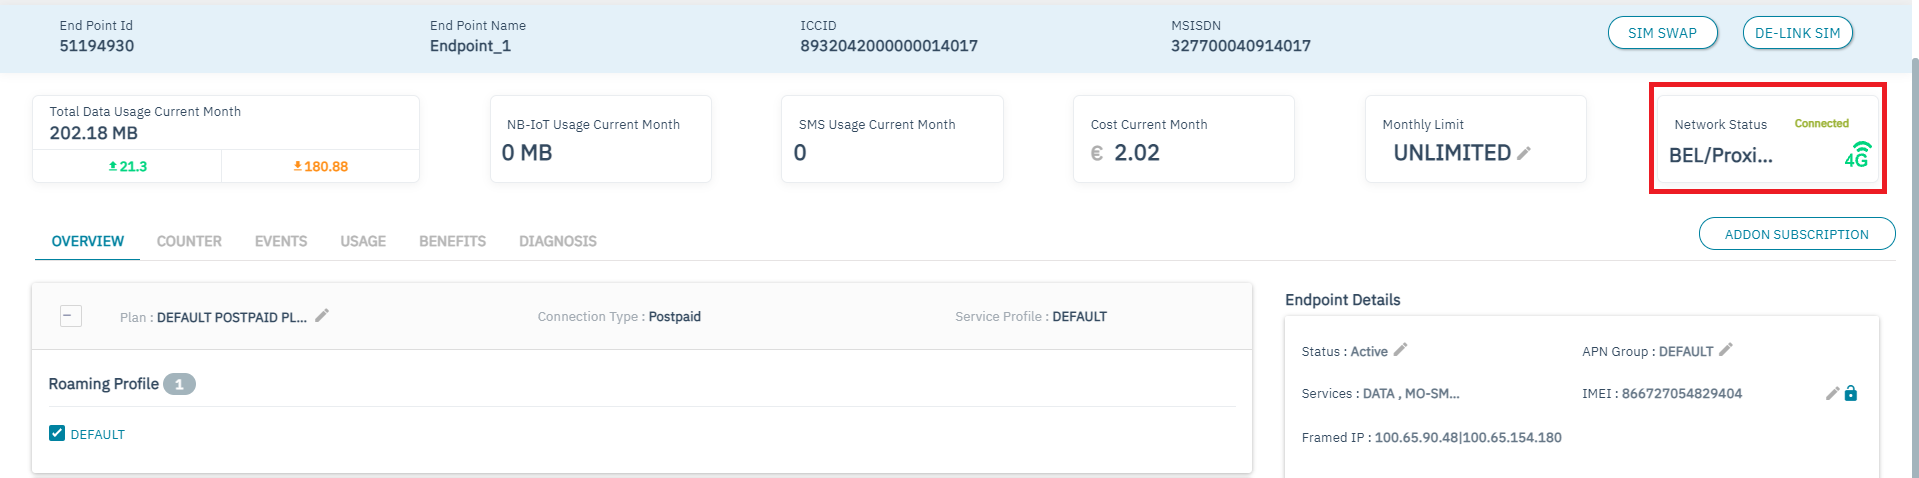Click the DE-LINK SIM button
Image resolution: width=1919 pixels, height=478 pixels.
pos(1797,33)
